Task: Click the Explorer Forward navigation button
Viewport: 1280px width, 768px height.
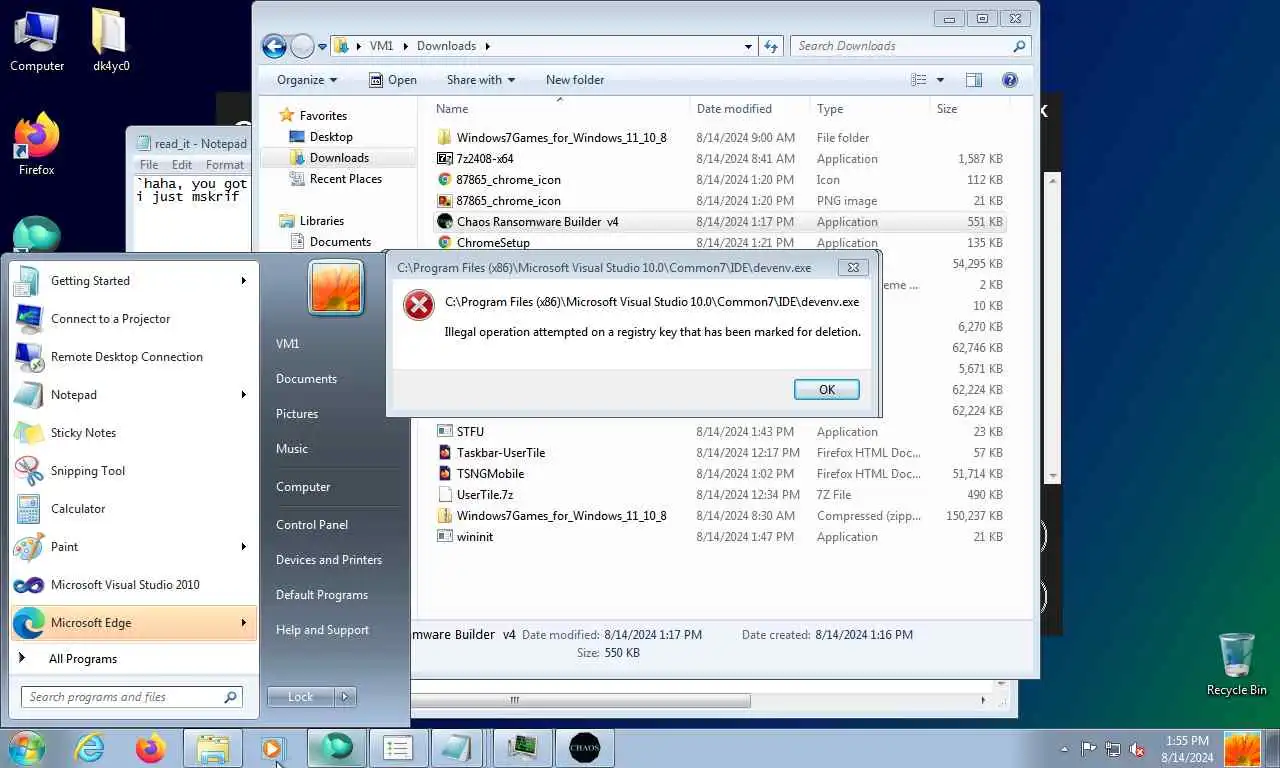Action: click(302, 46)
